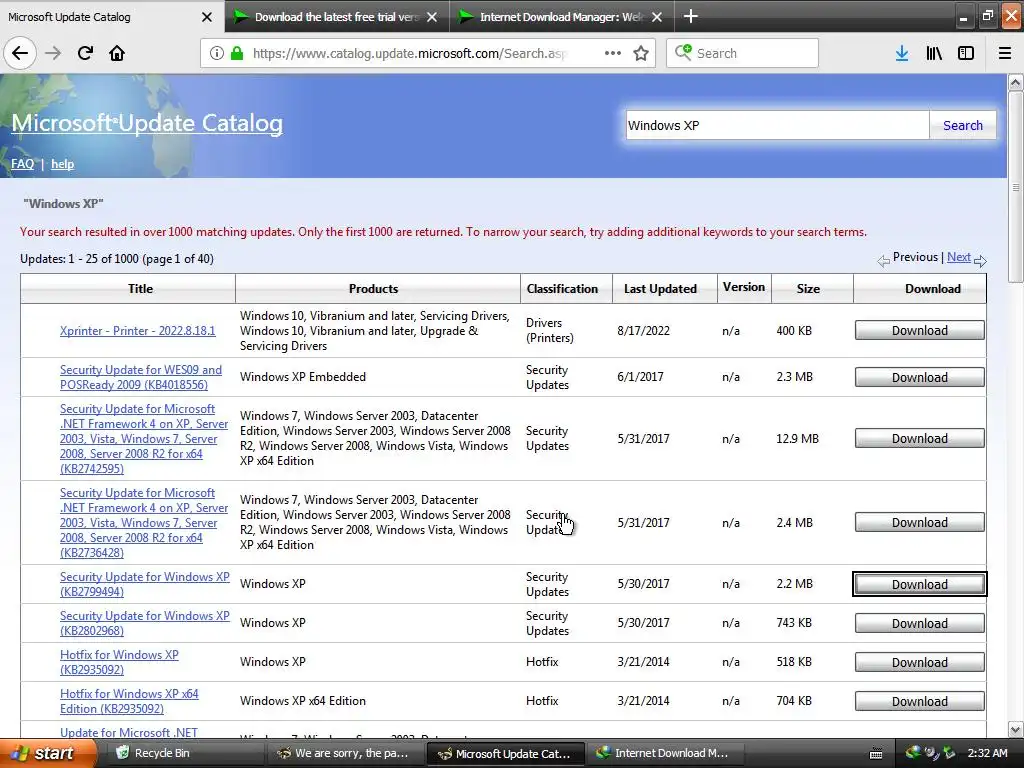1024x768 pixels.
Task: Sort results by Version column
Action: (744, 287)
